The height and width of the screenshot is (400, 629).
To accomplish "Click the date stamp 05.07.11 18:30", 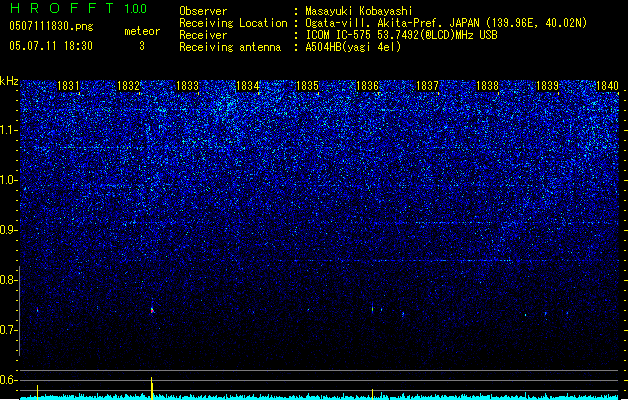I will 51,46.
